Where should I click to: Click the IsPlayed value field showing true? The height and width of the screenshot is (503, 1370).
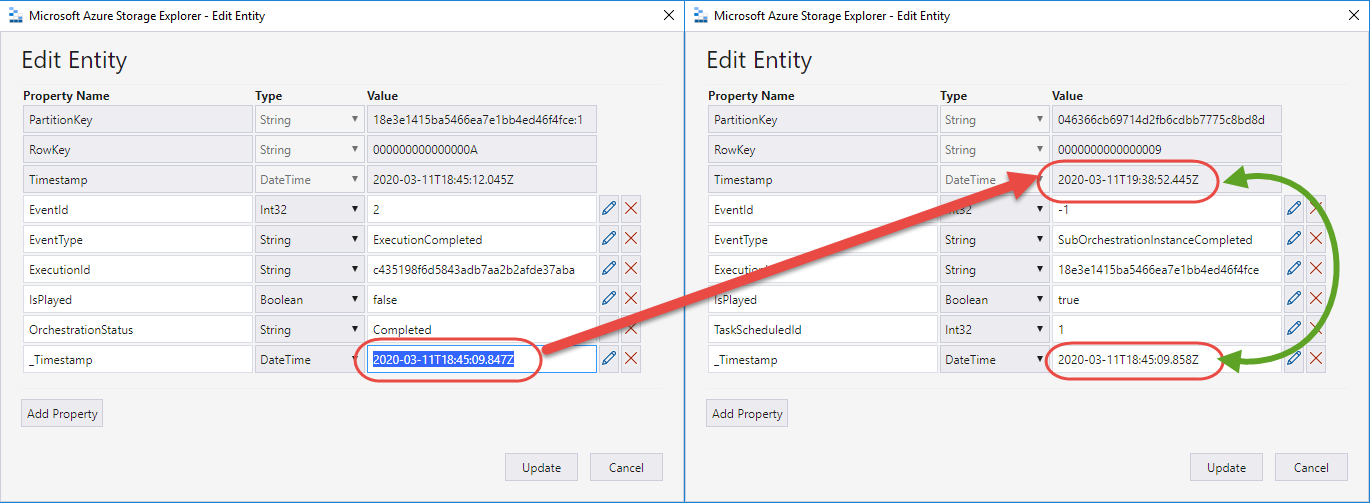pyautogui.click(x=1167, y=299)
